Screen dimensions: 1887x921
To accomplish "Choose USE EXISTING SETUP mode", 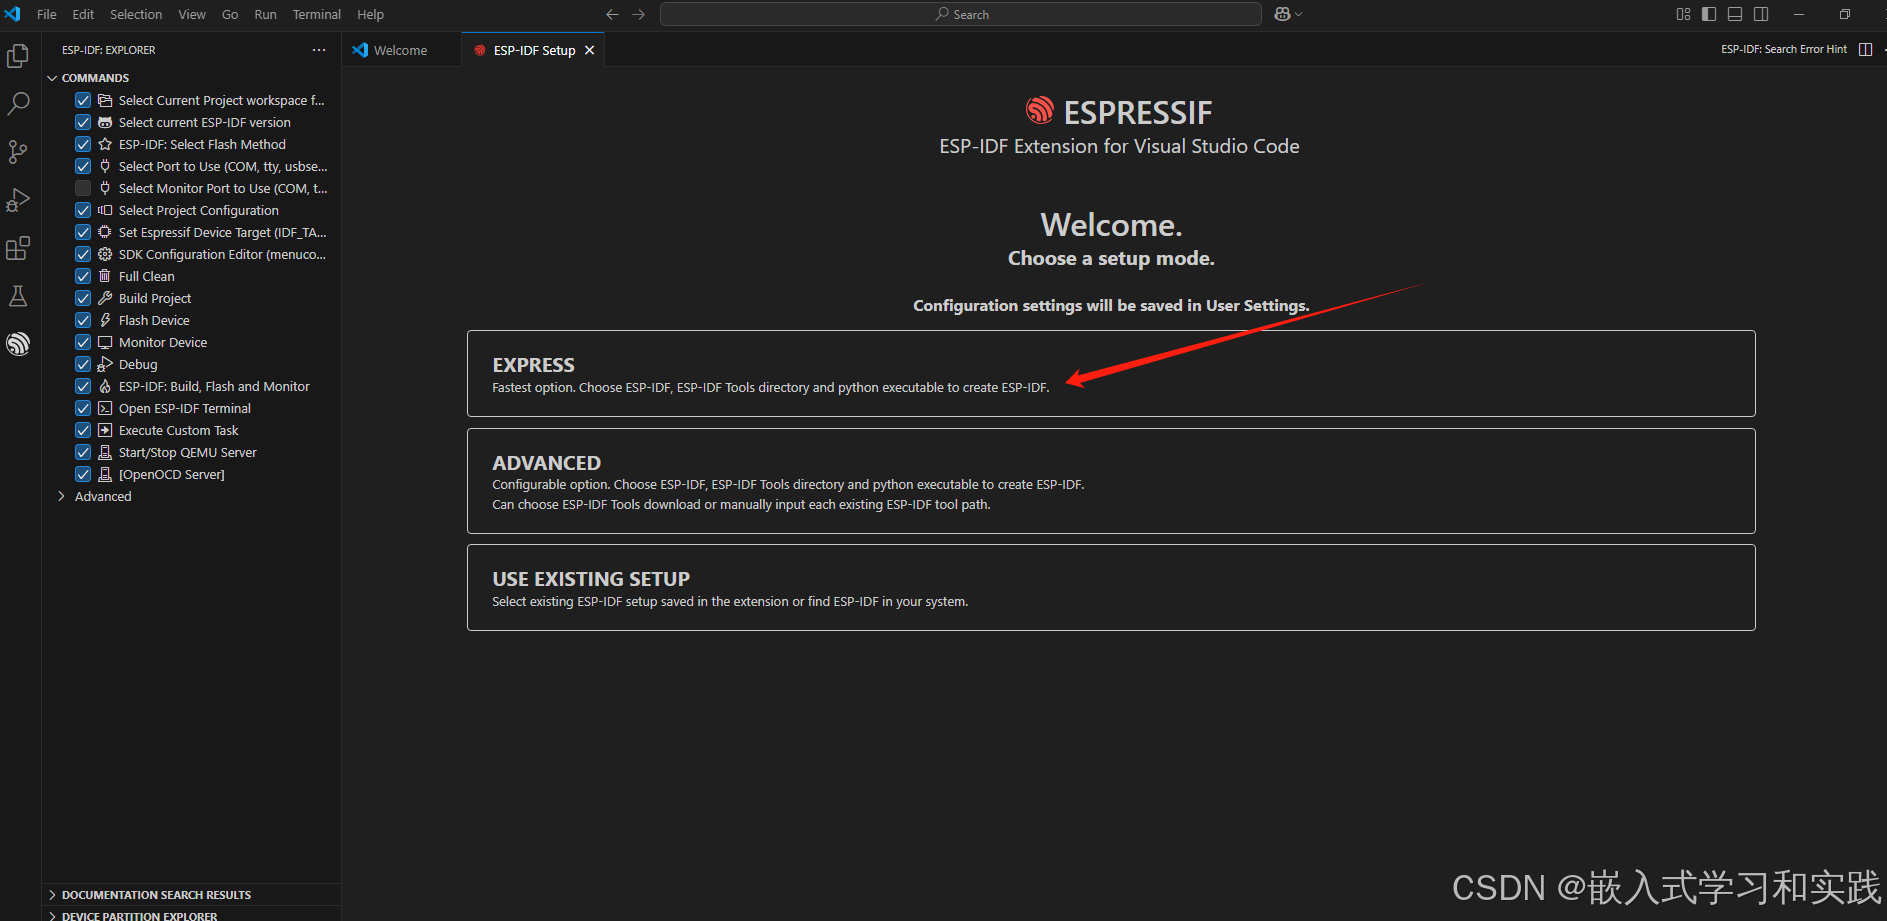I will (1111, 588).
